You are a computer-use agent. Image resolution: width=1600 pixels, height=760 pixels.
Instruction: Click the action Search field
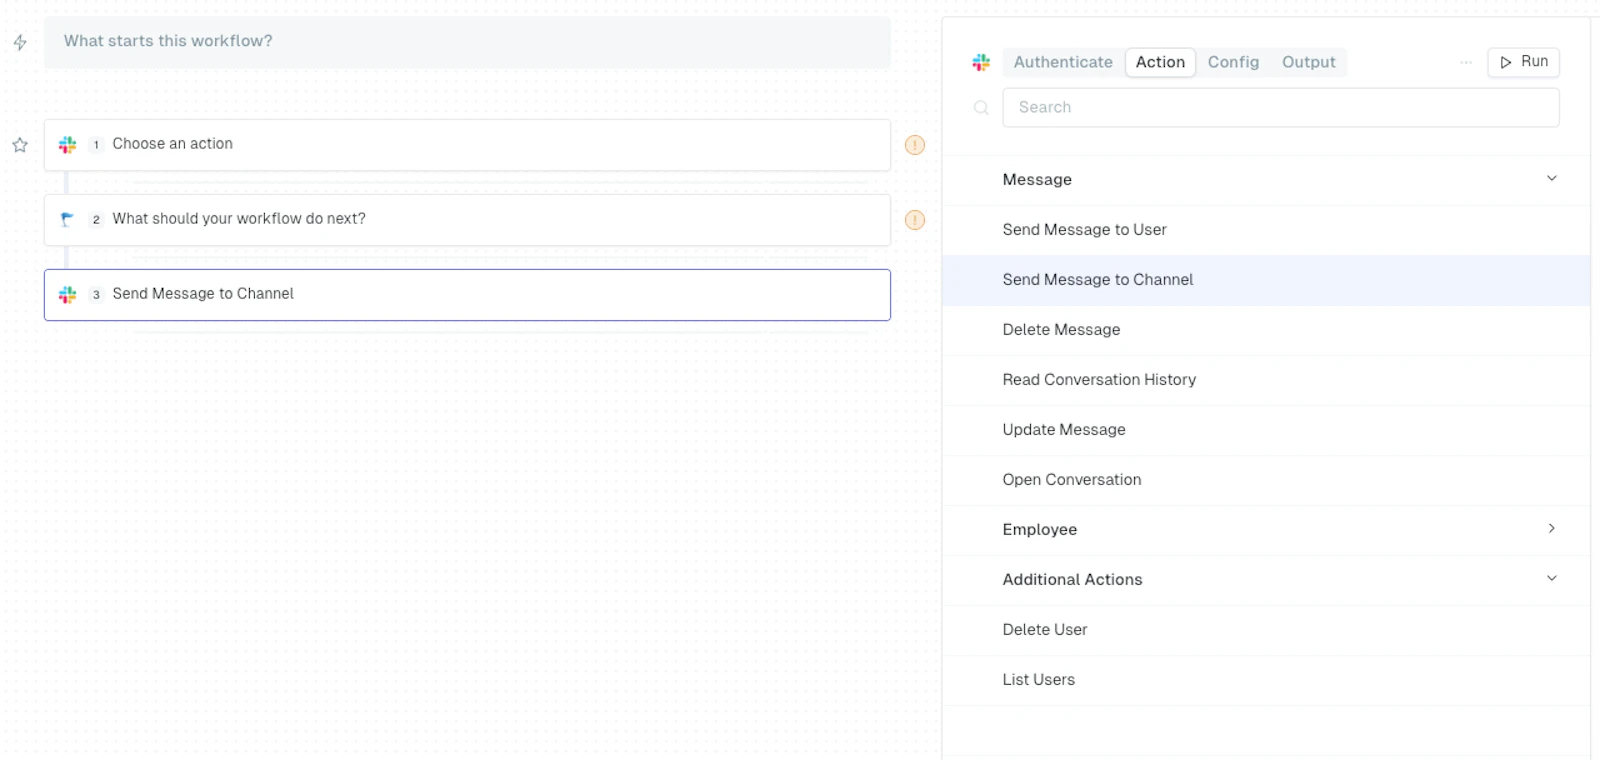point(1281,107)
